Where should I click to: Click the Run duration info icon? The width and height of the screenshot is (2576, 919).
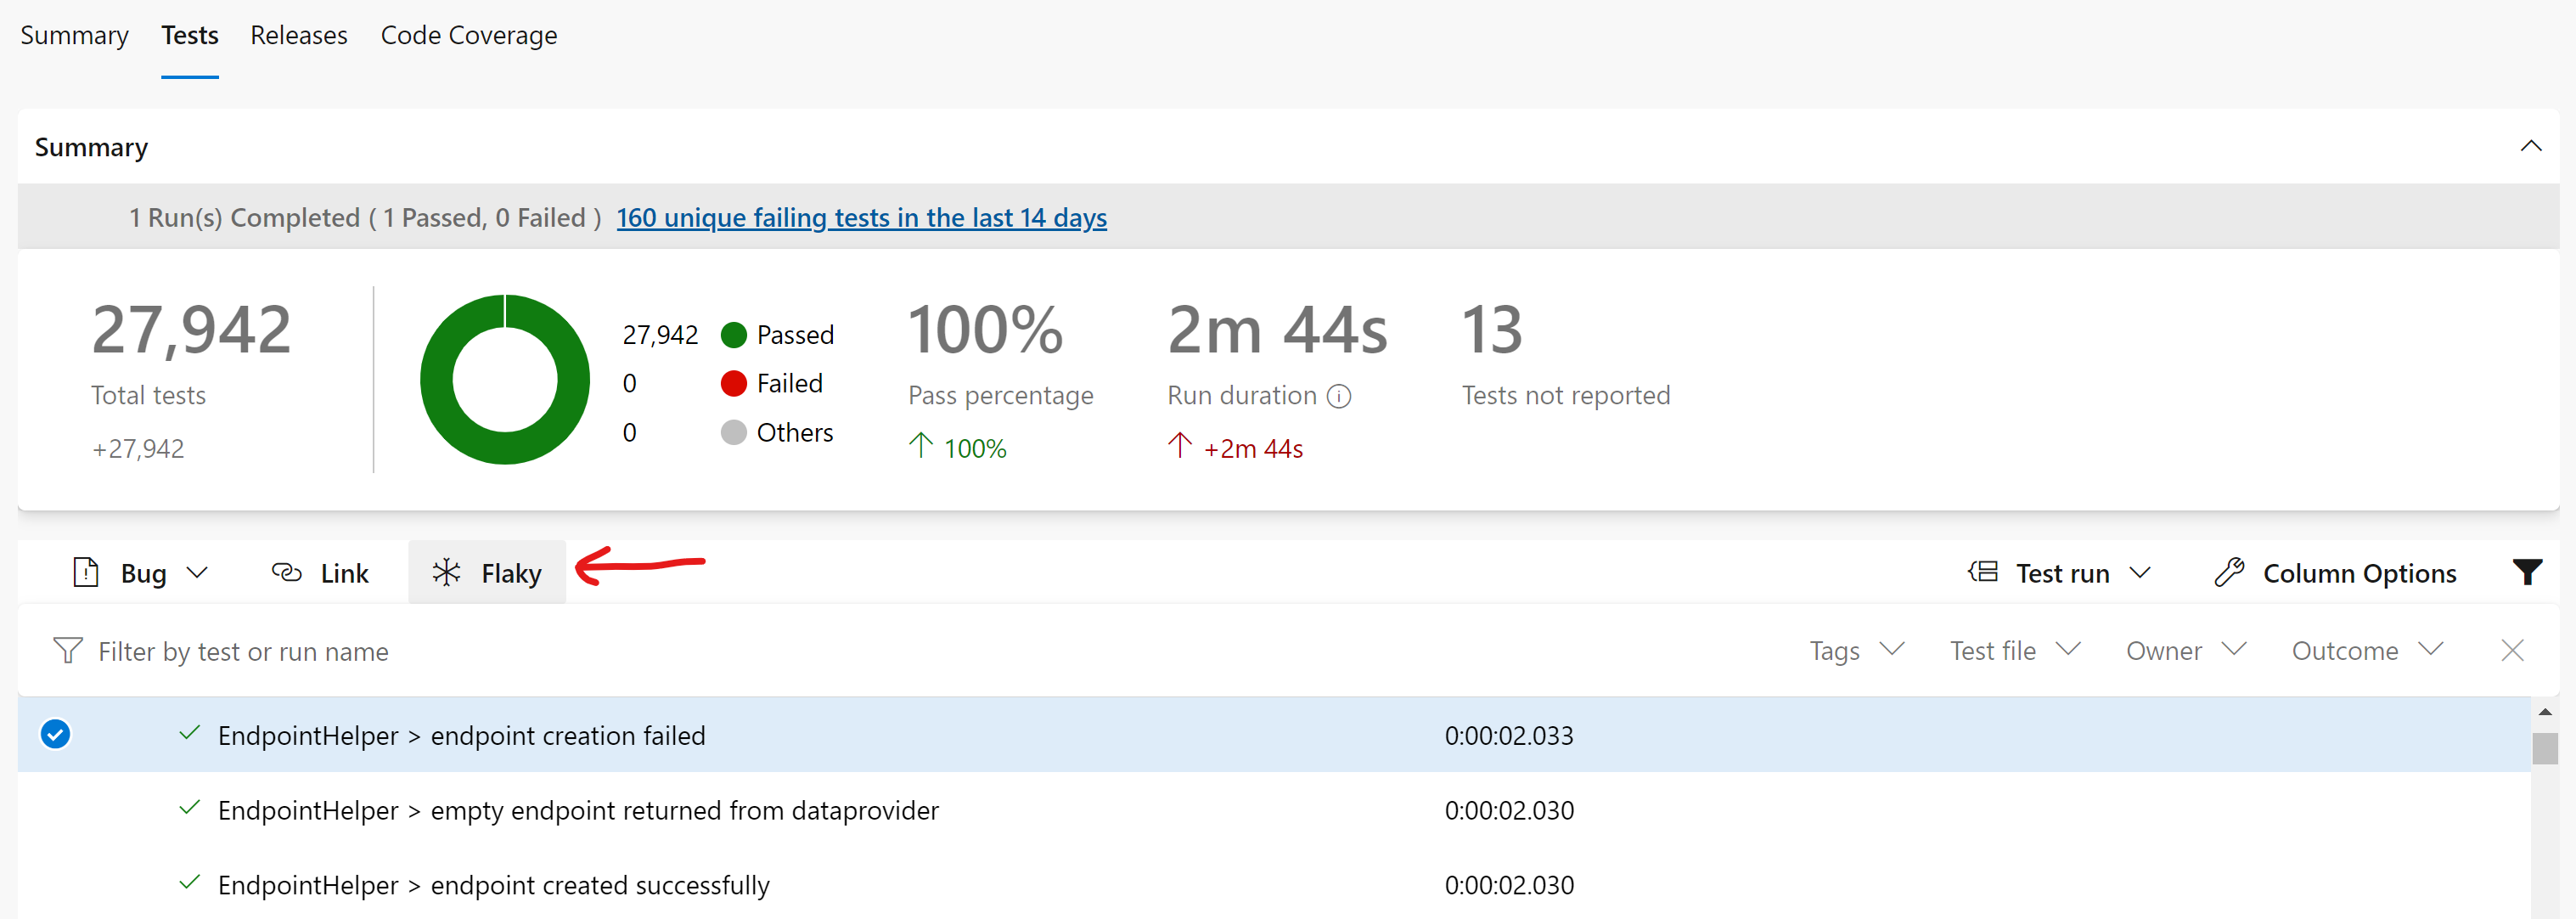pos(1339,396)
